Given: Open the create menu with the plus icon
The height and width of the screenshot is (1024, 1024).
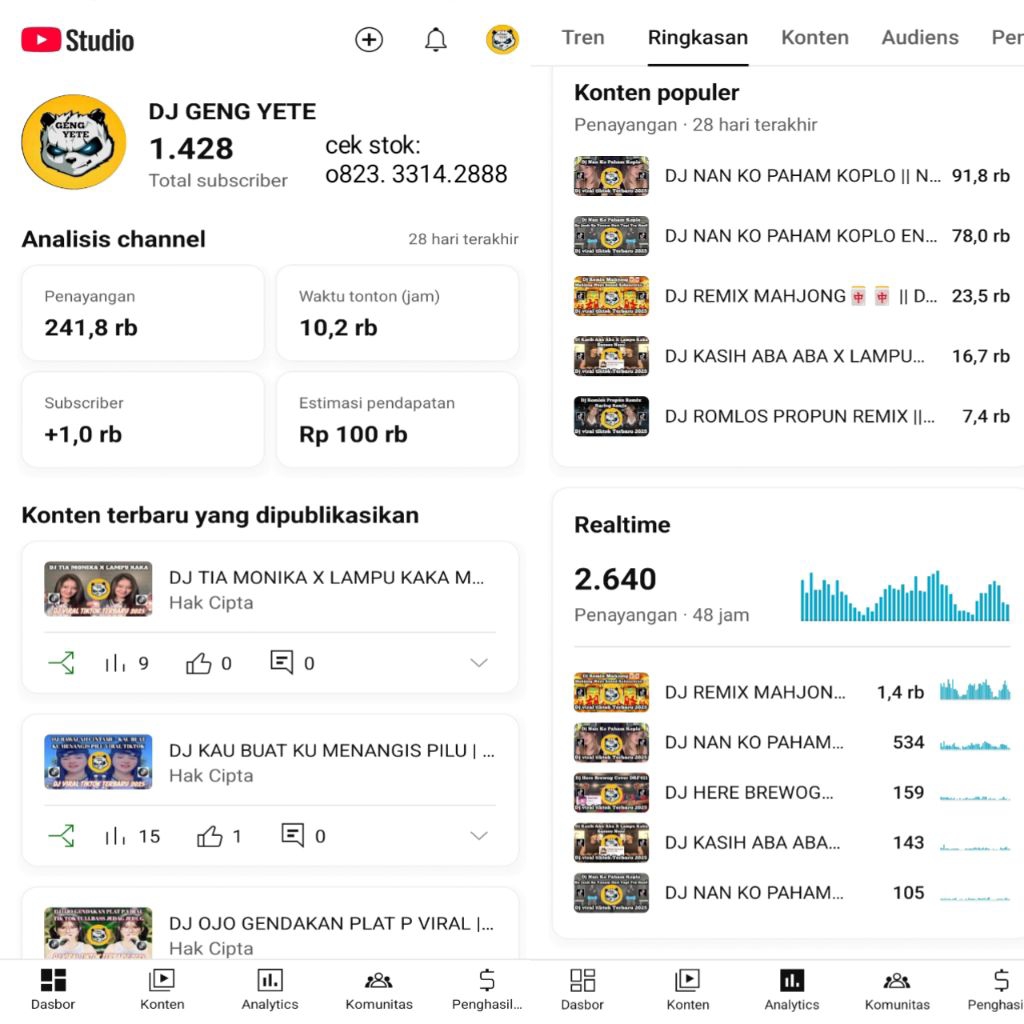Looking at the screenshot, I should coord(369,40).
